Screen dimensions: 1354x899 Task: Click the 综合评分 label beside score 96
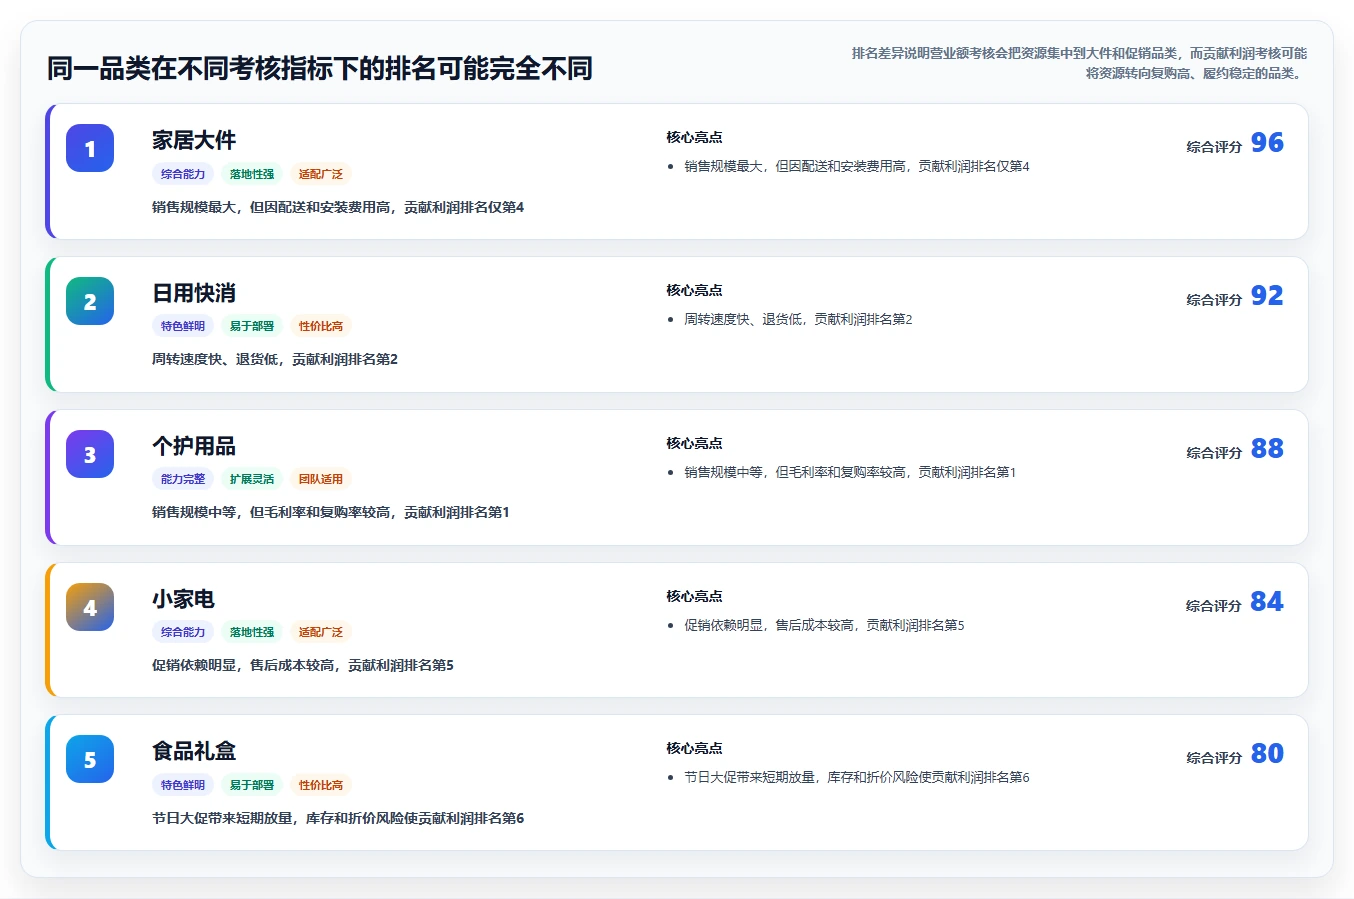1214,147
